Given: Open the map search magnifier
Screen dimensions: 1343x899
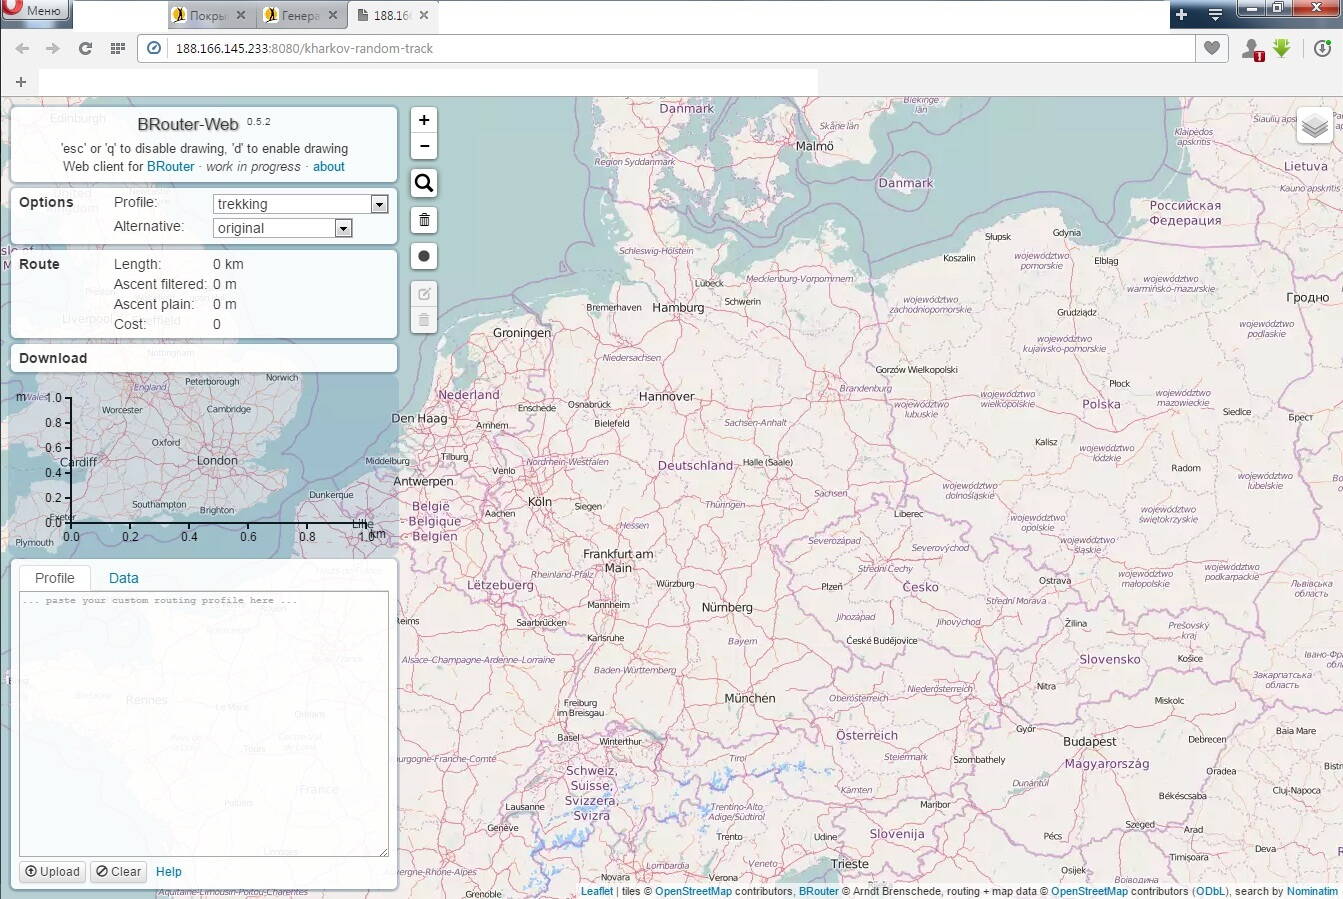Looking at the screenshot, I should 424,183.
